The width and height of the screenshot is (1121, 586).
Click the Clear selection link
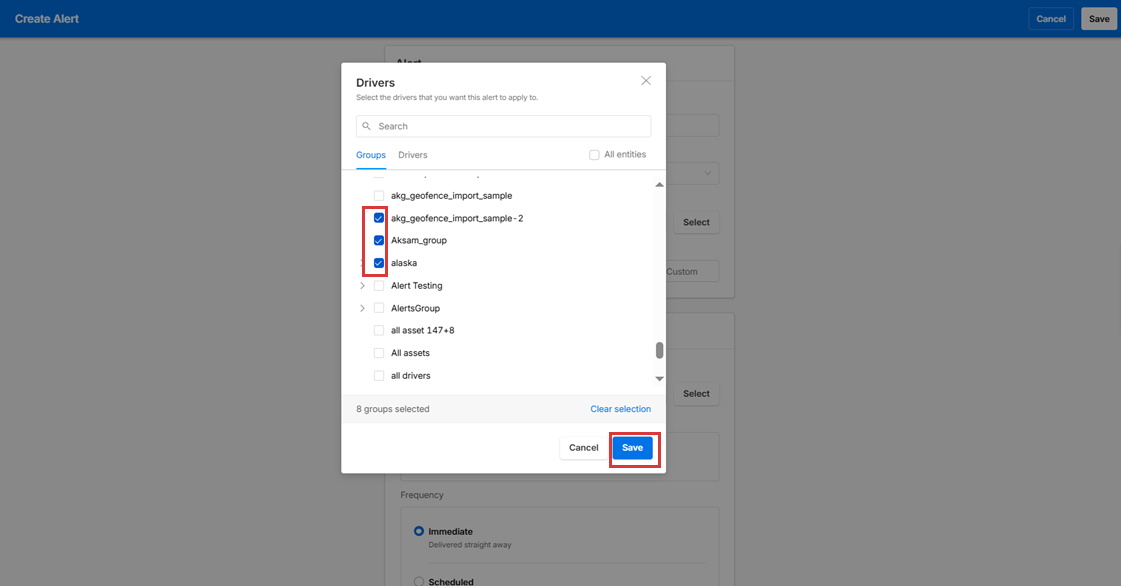pos(620,409)
